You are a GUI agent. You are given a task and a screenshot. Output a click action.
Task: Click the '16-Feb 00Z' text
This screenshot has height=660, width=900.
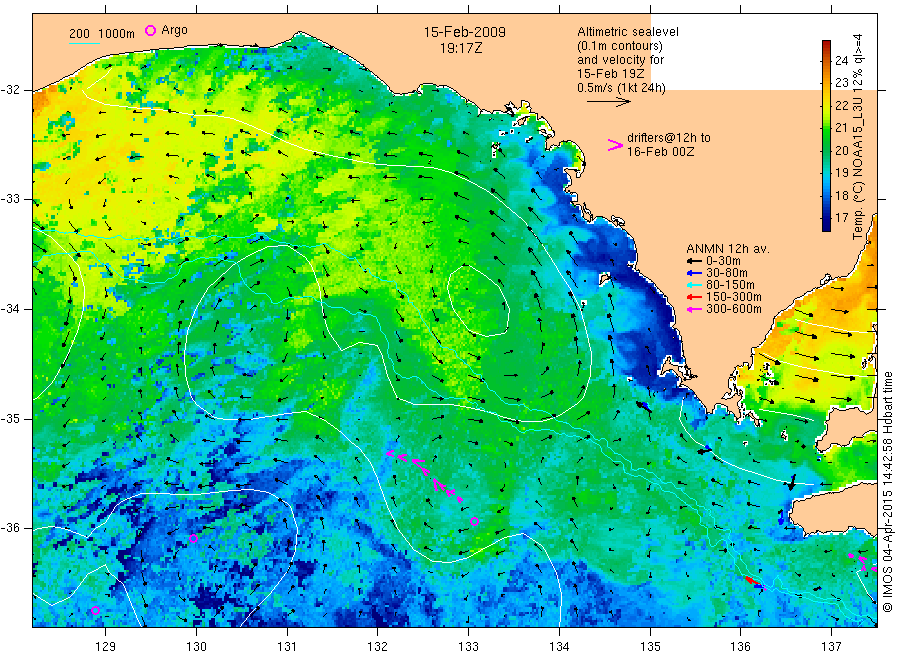coord(660,152)
